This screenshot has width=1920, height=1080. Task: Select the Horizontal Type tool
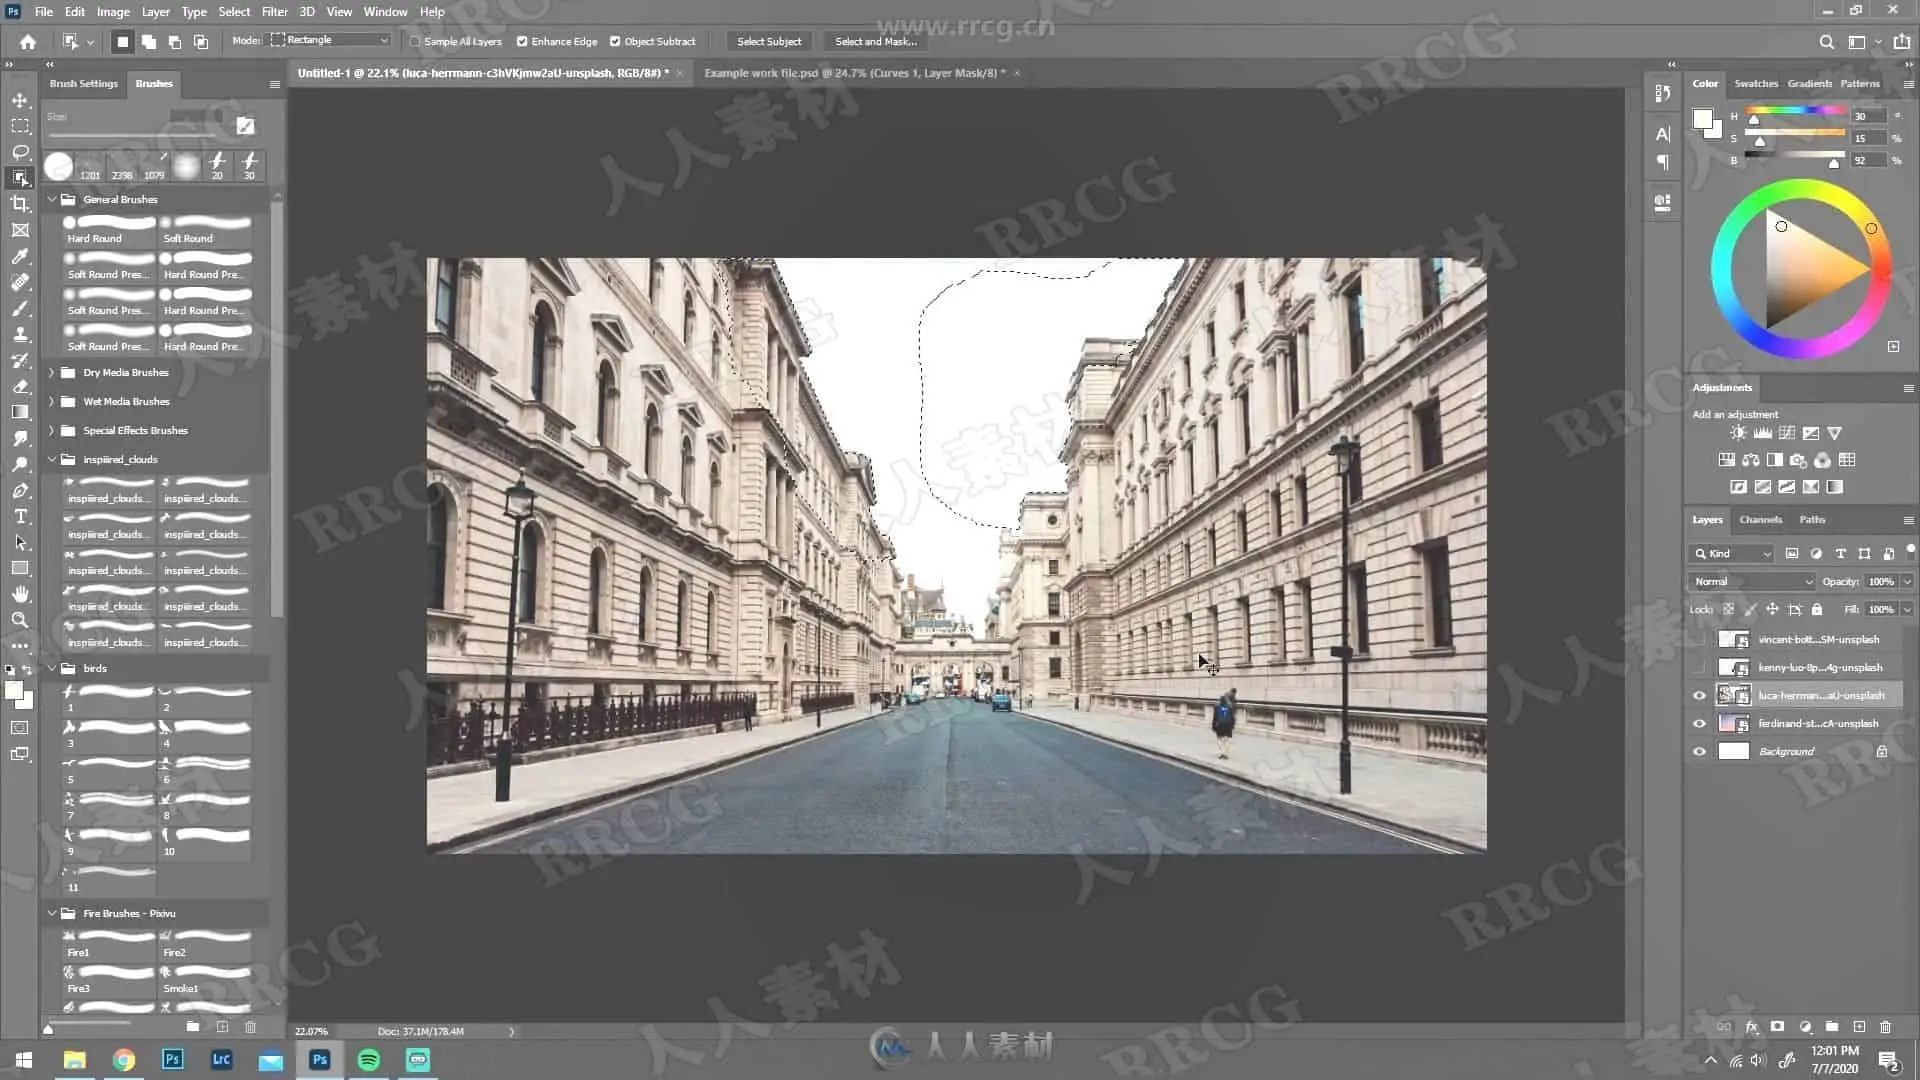pyautogui.click(x=20, y=516)
